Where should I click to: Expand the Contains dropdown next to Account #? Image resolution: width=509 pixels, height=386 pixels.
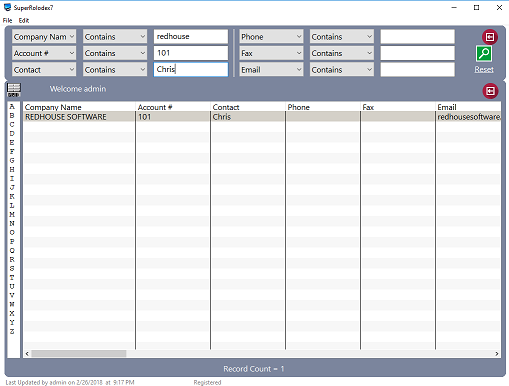(x=115, y=53)
